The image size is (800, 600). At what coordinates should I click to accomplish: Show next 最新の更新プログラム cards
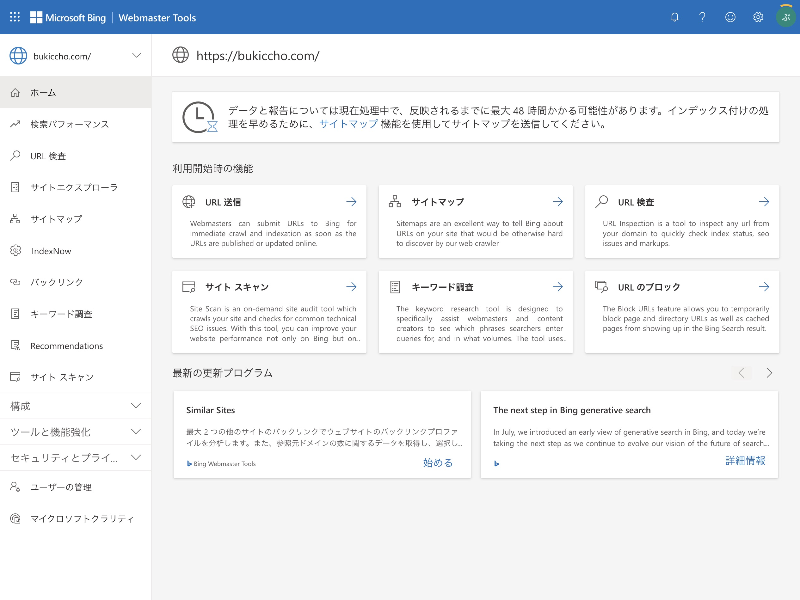click(769, 373)
